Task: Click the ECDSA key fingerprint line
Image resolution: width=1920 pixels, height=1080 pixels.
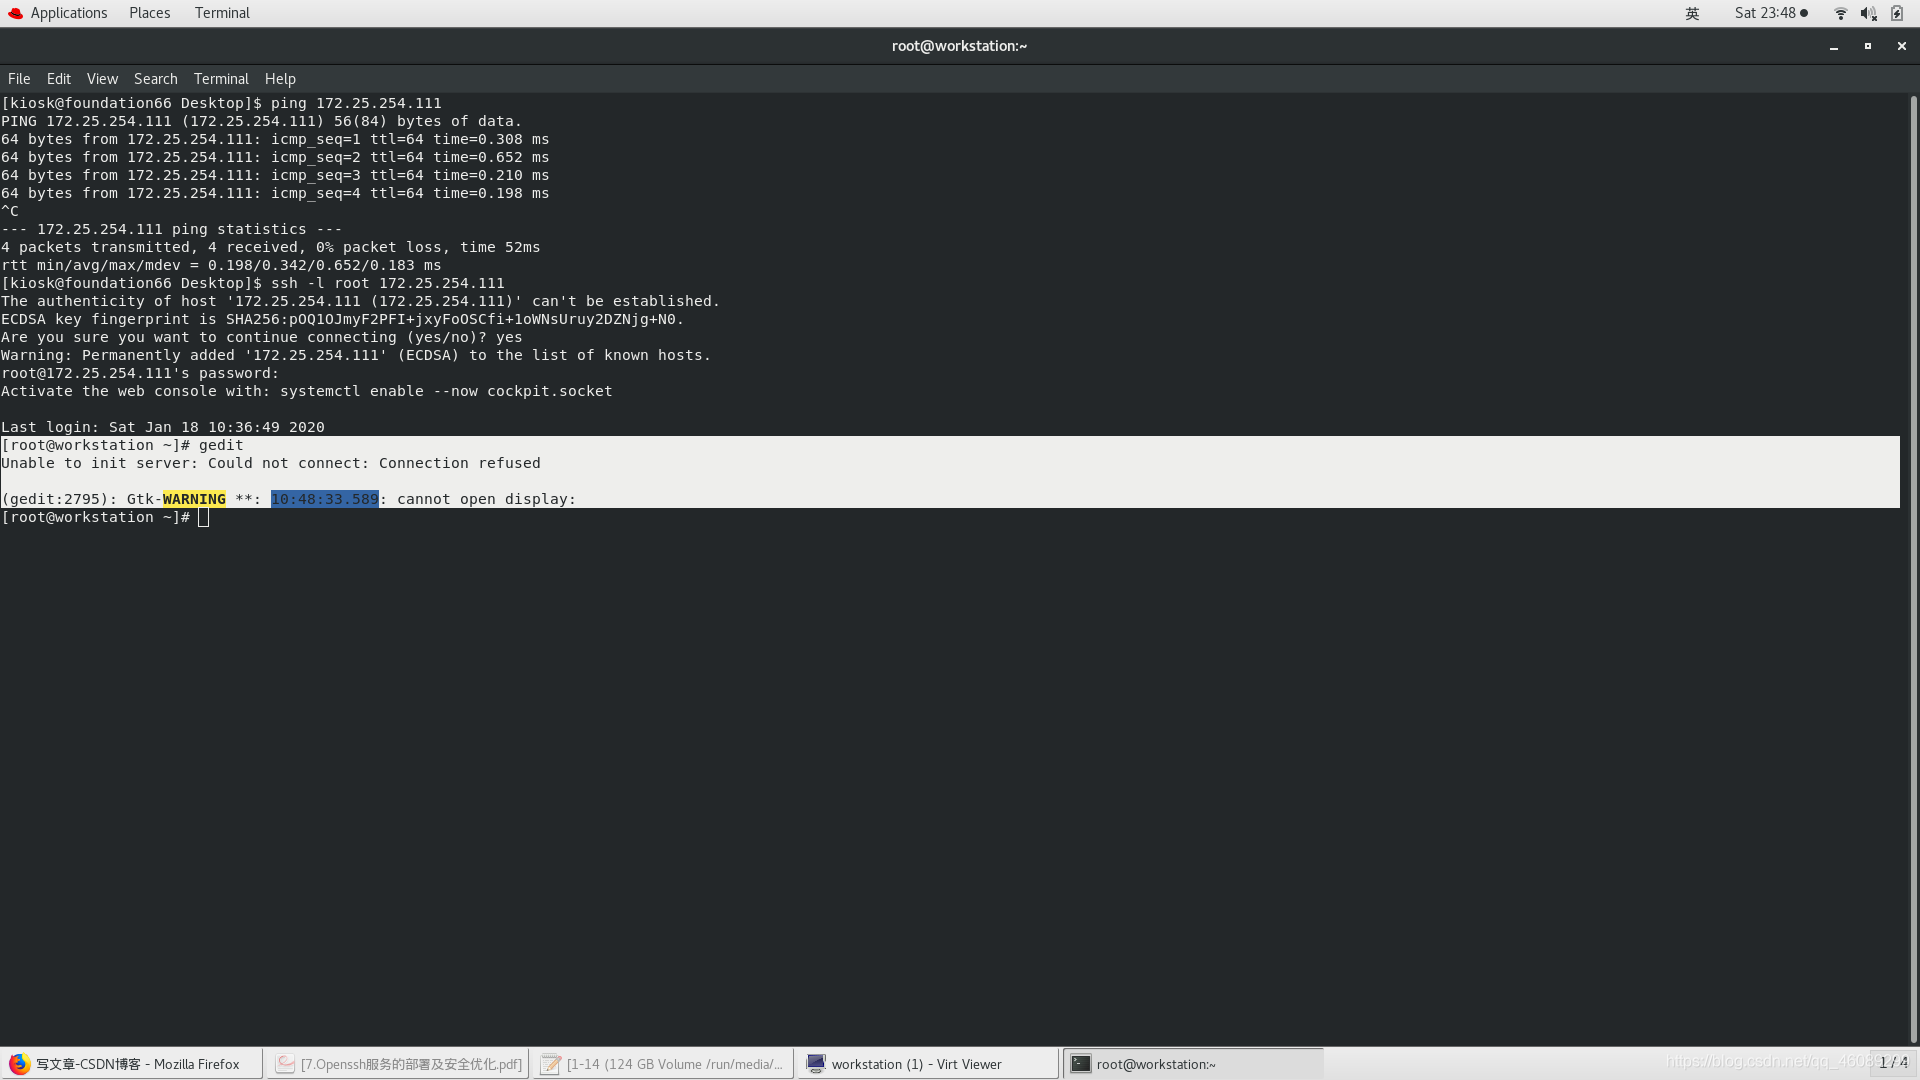Action: click(342, 319)
